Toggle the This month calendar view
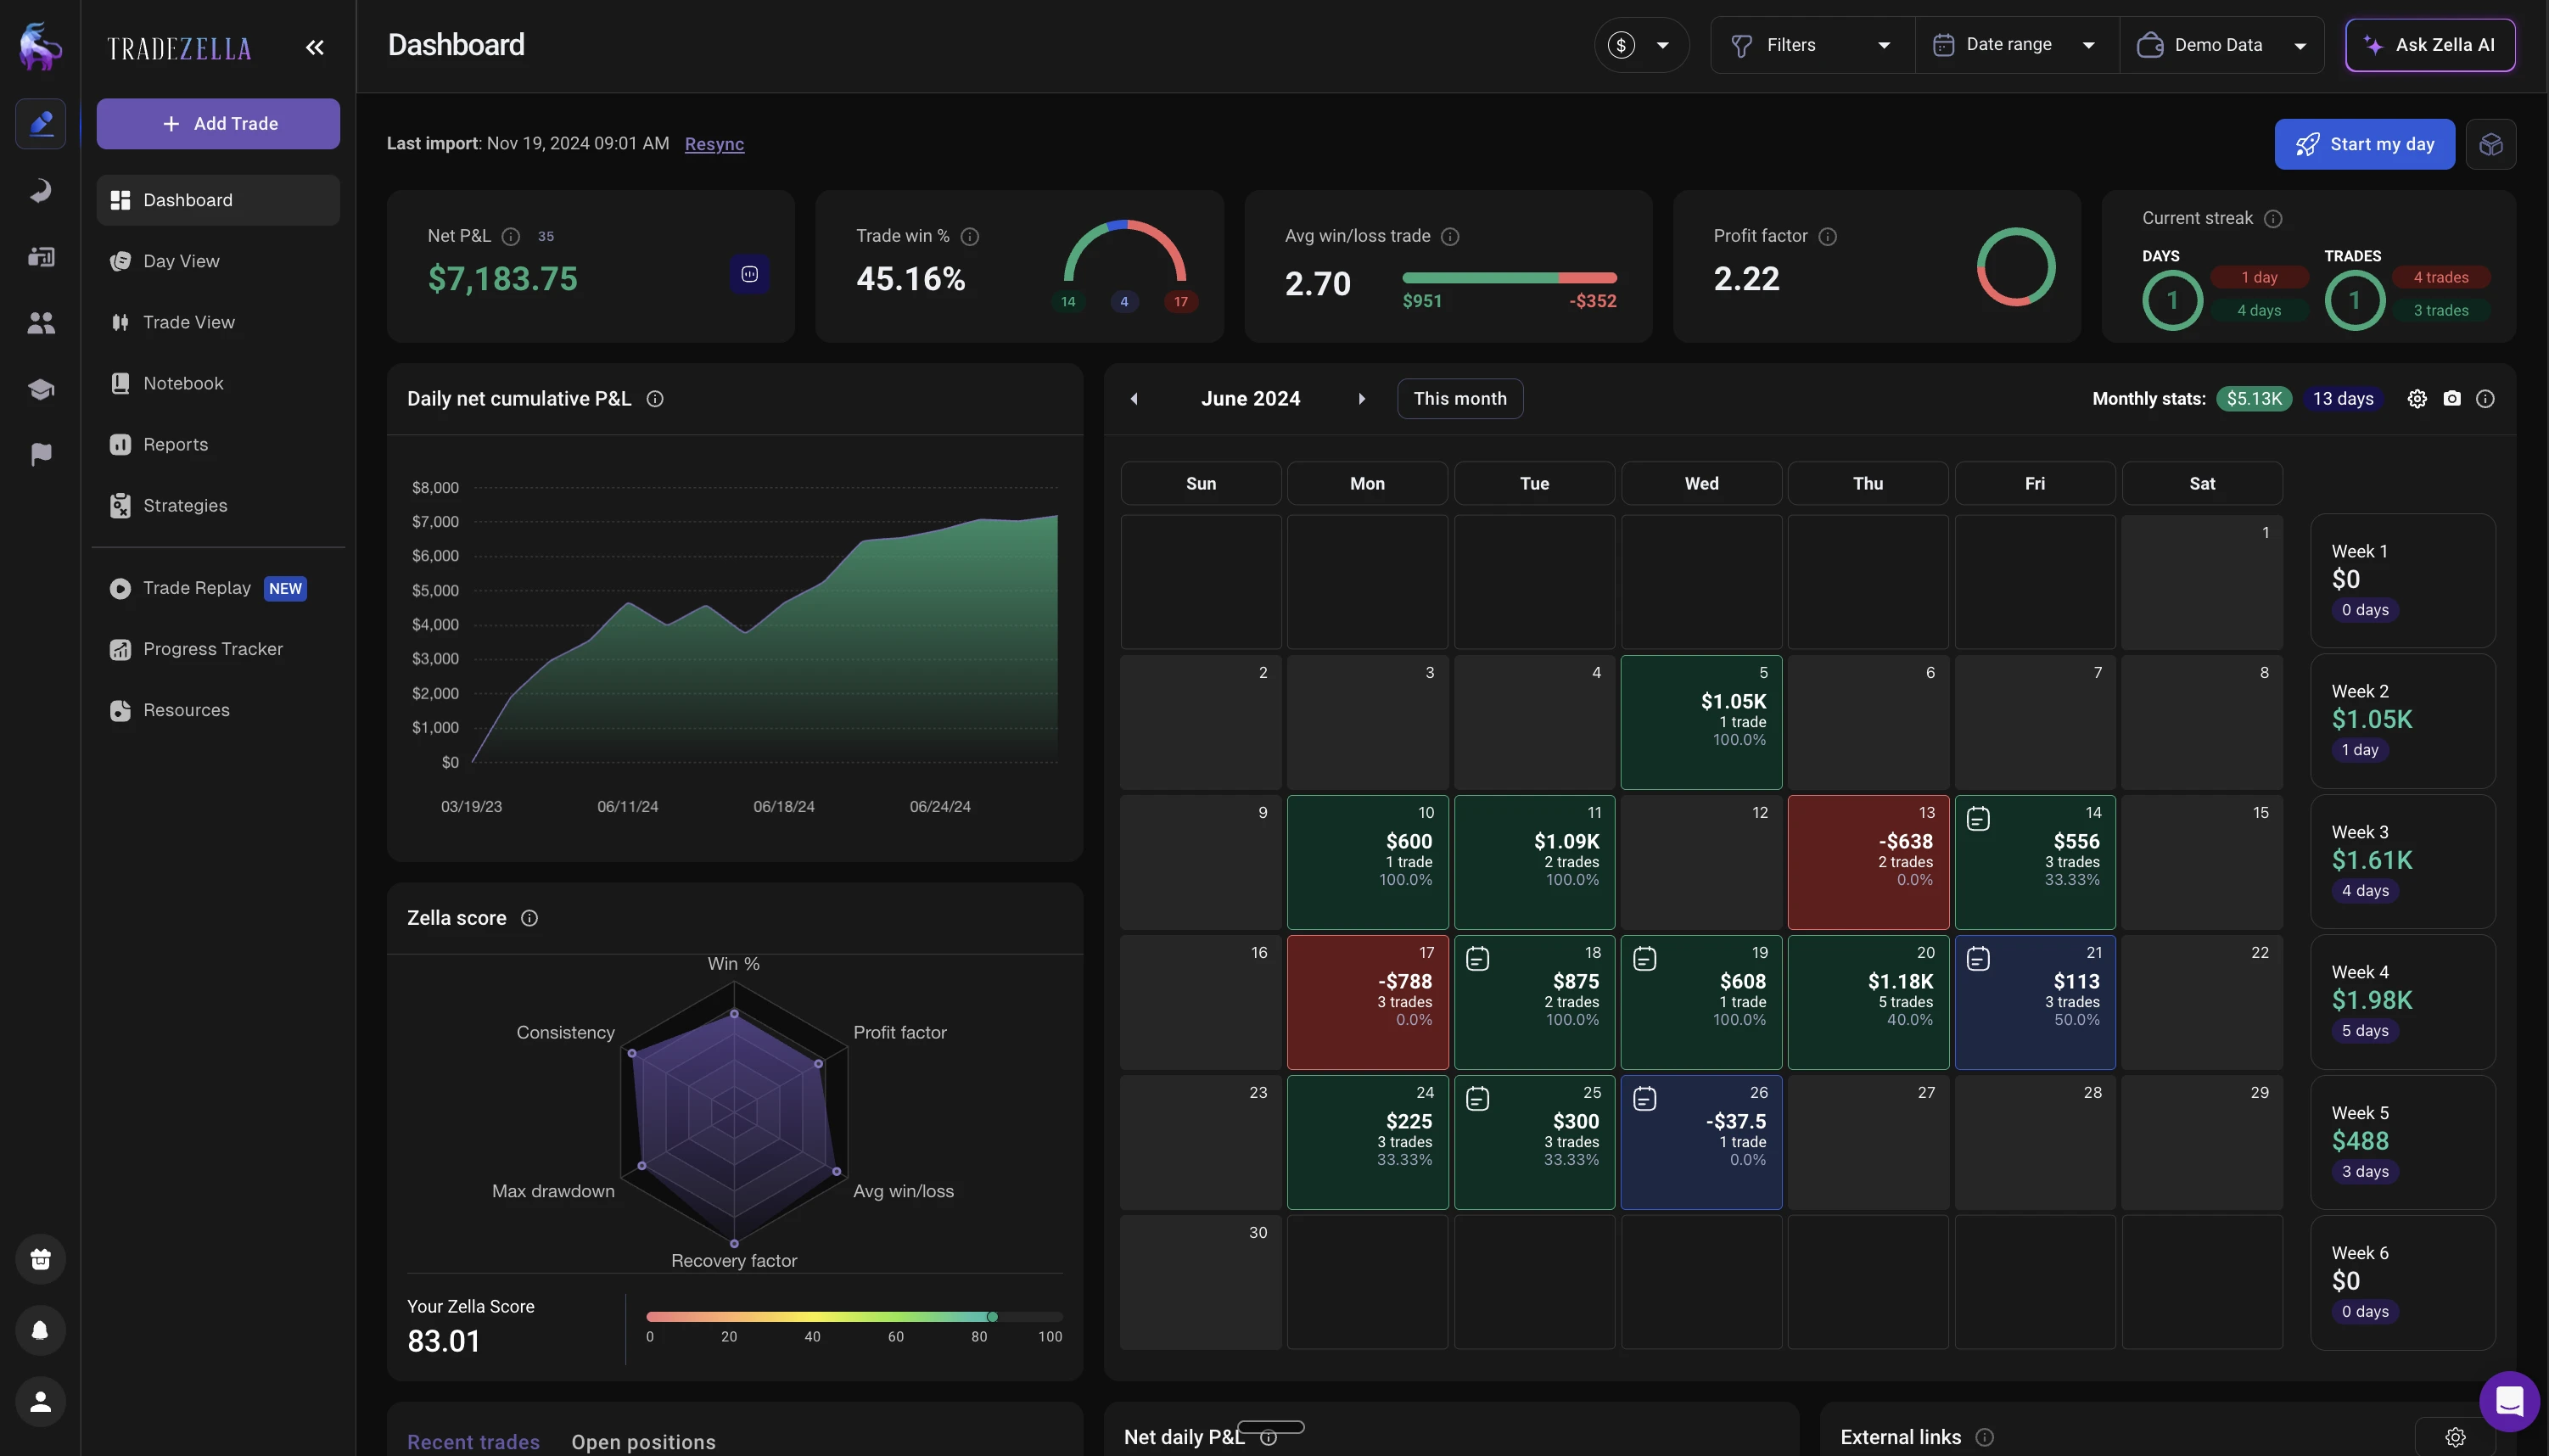 (x=1459, y=398)
